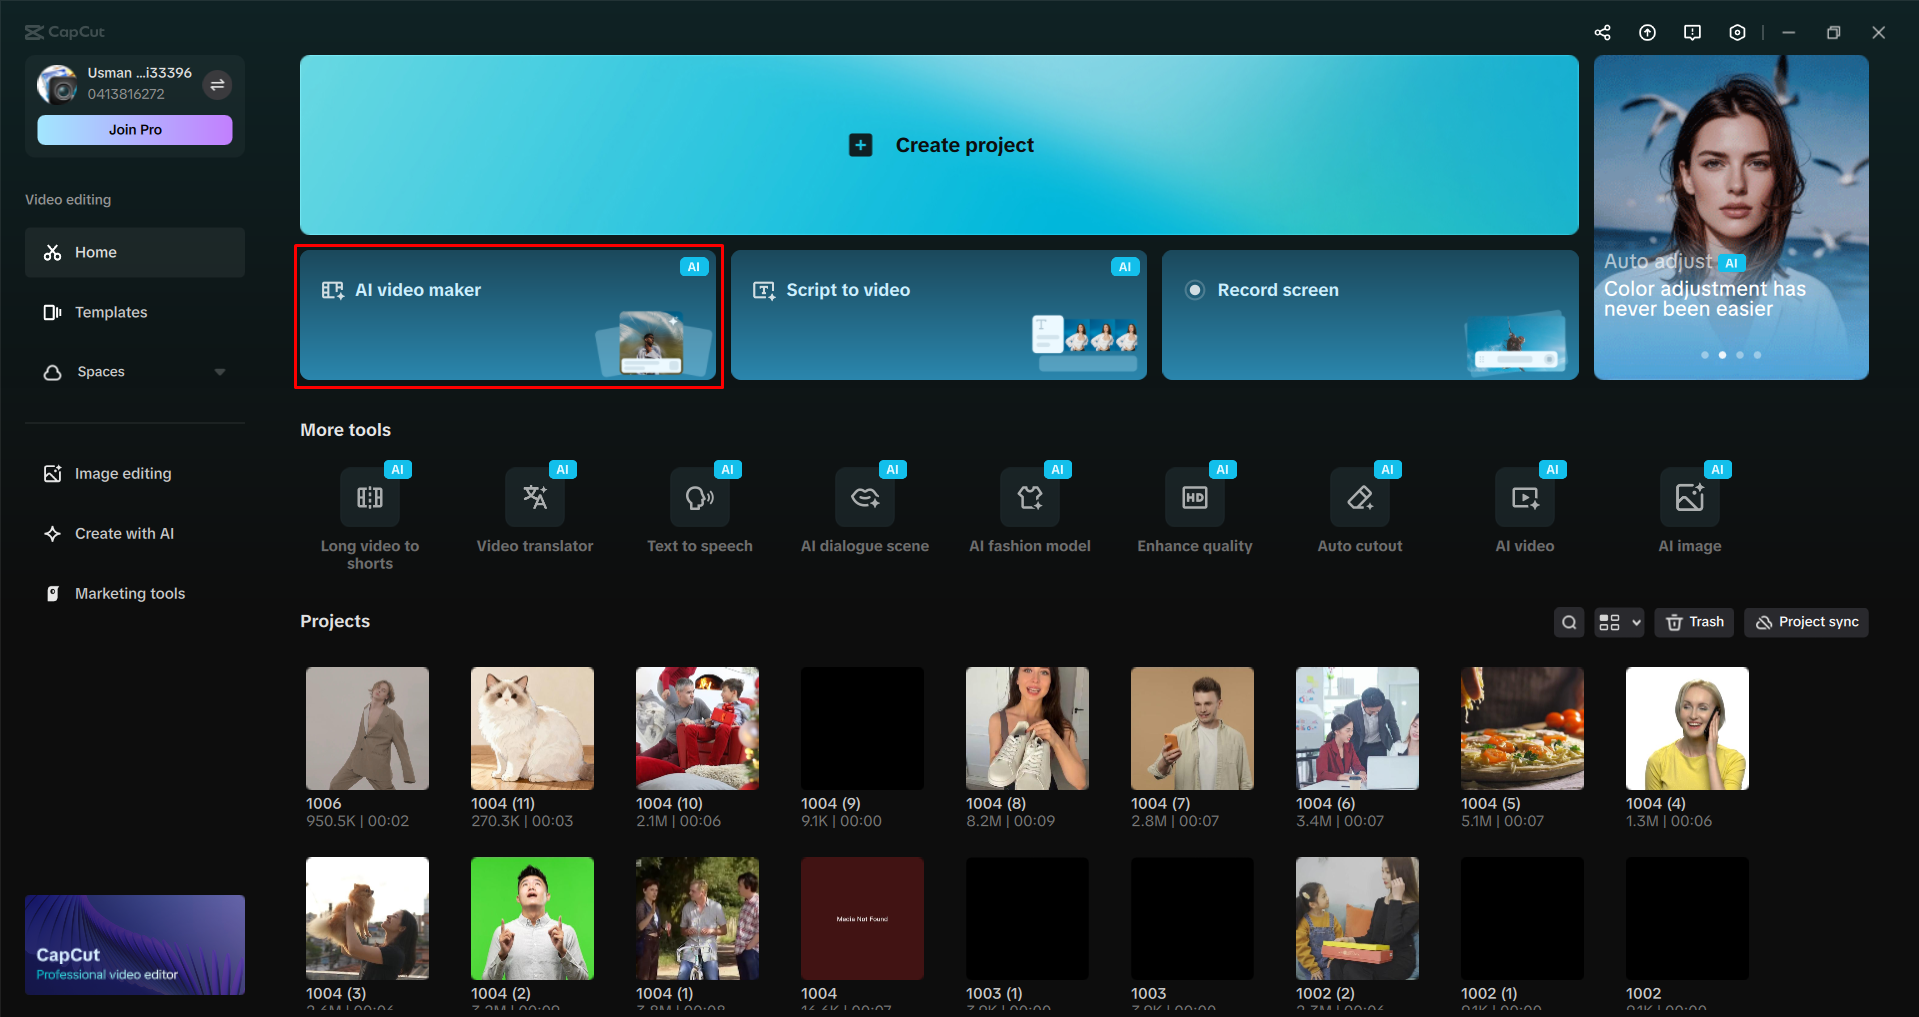Open the AI video maker card
This screenshot has width=1919, height=1017.
[508, 315]
